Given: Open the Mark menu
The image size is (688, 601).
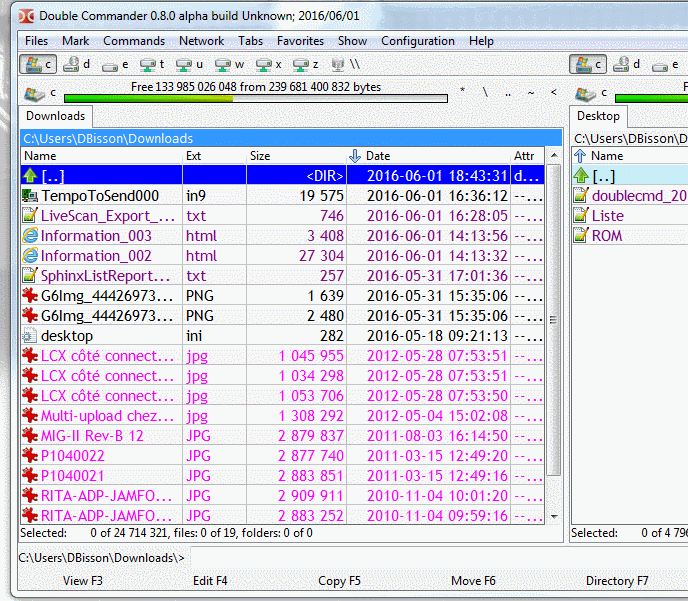Looking at the screenshot, I should point(75,41).
